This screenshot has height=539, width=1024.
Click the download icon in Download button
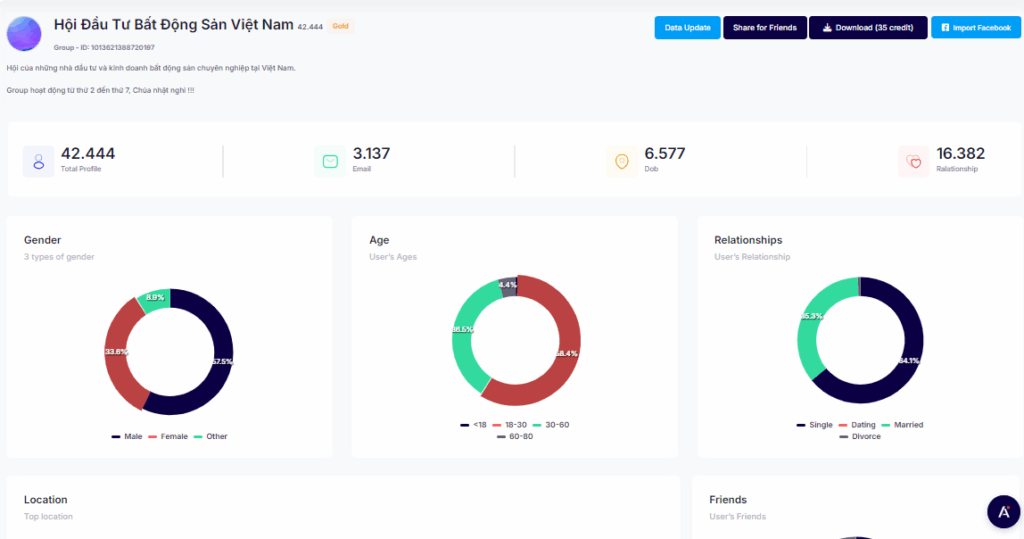pyautogui.click(x=827, y=28)
